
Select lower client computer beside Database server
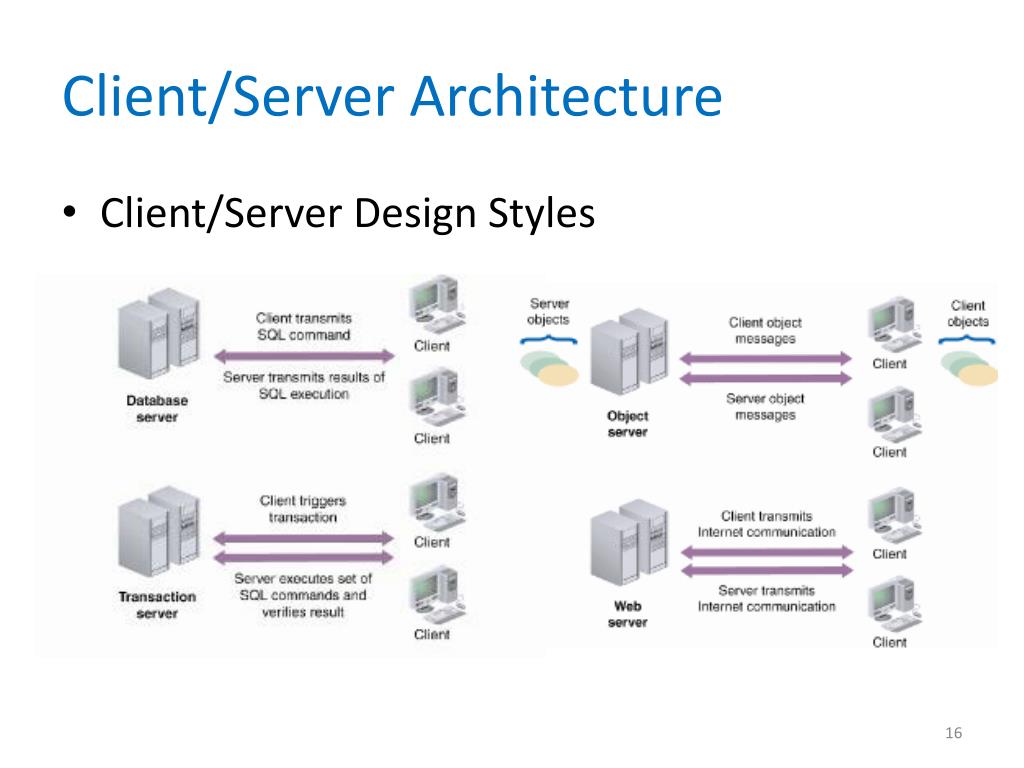(436, 398)
